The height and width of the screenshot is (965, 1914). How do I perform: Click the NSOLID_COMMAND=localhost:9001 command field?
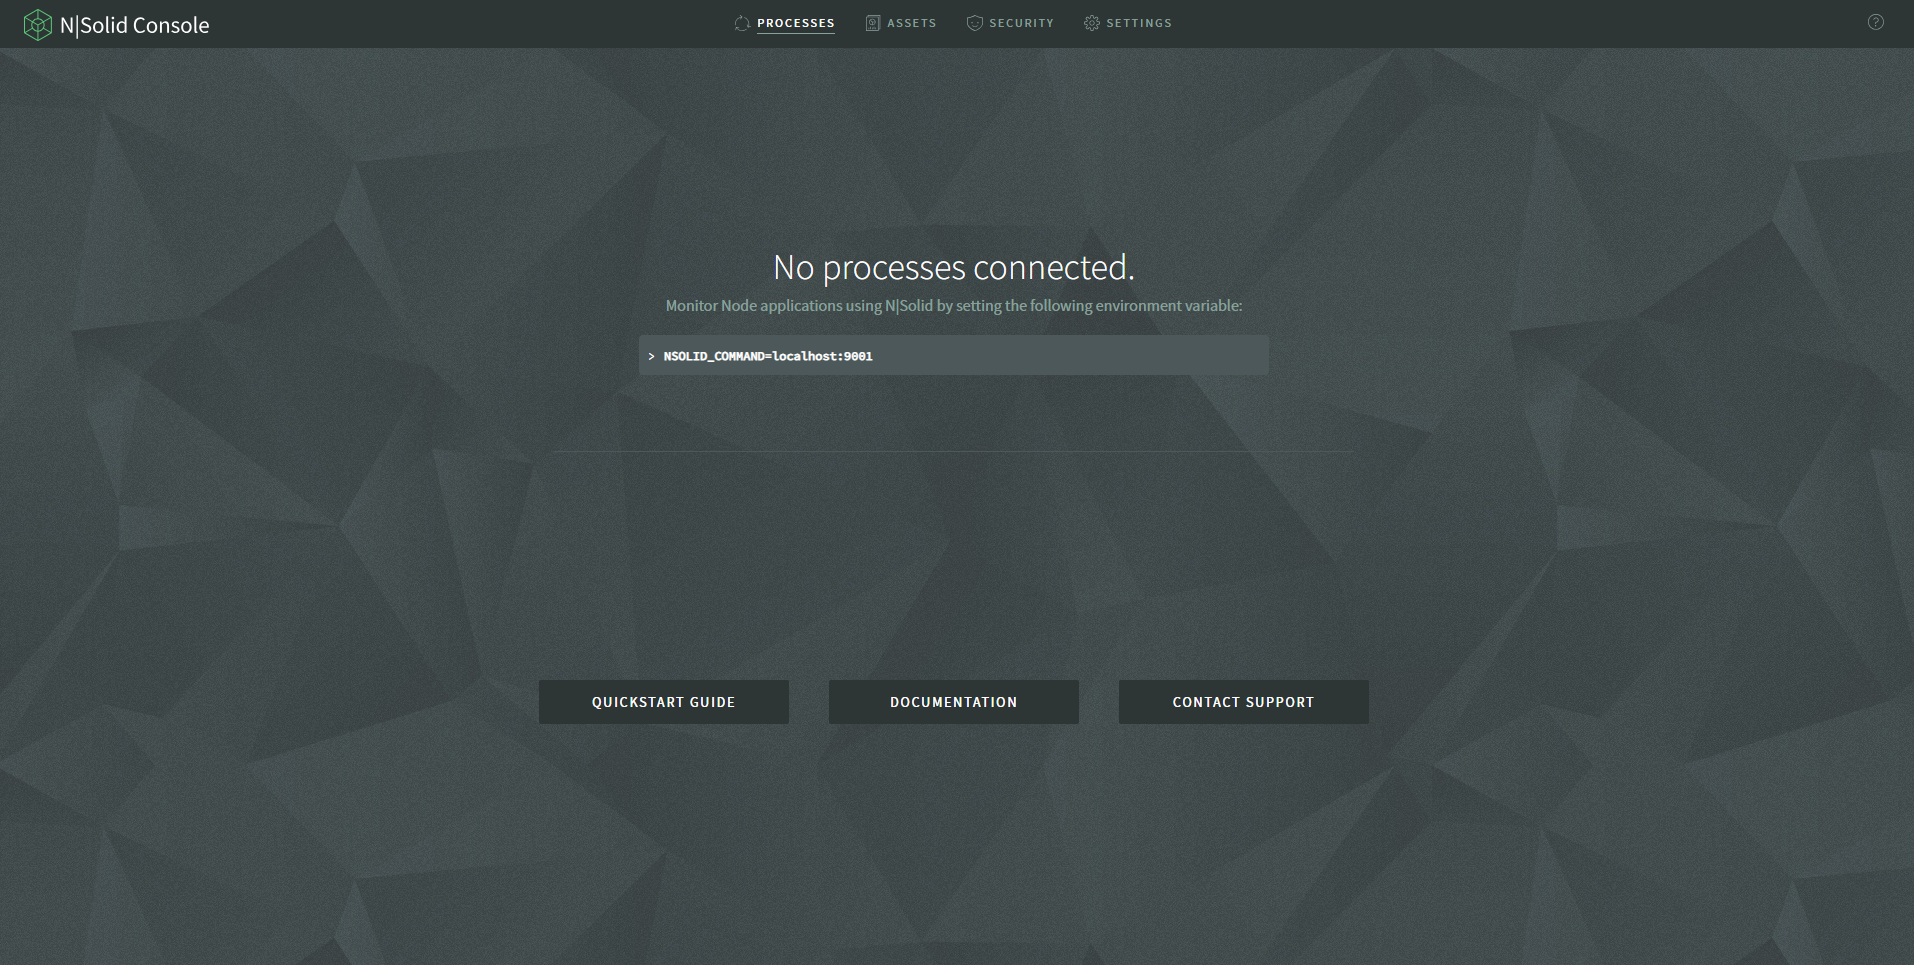pyautogui.click(x=954, y=355)
